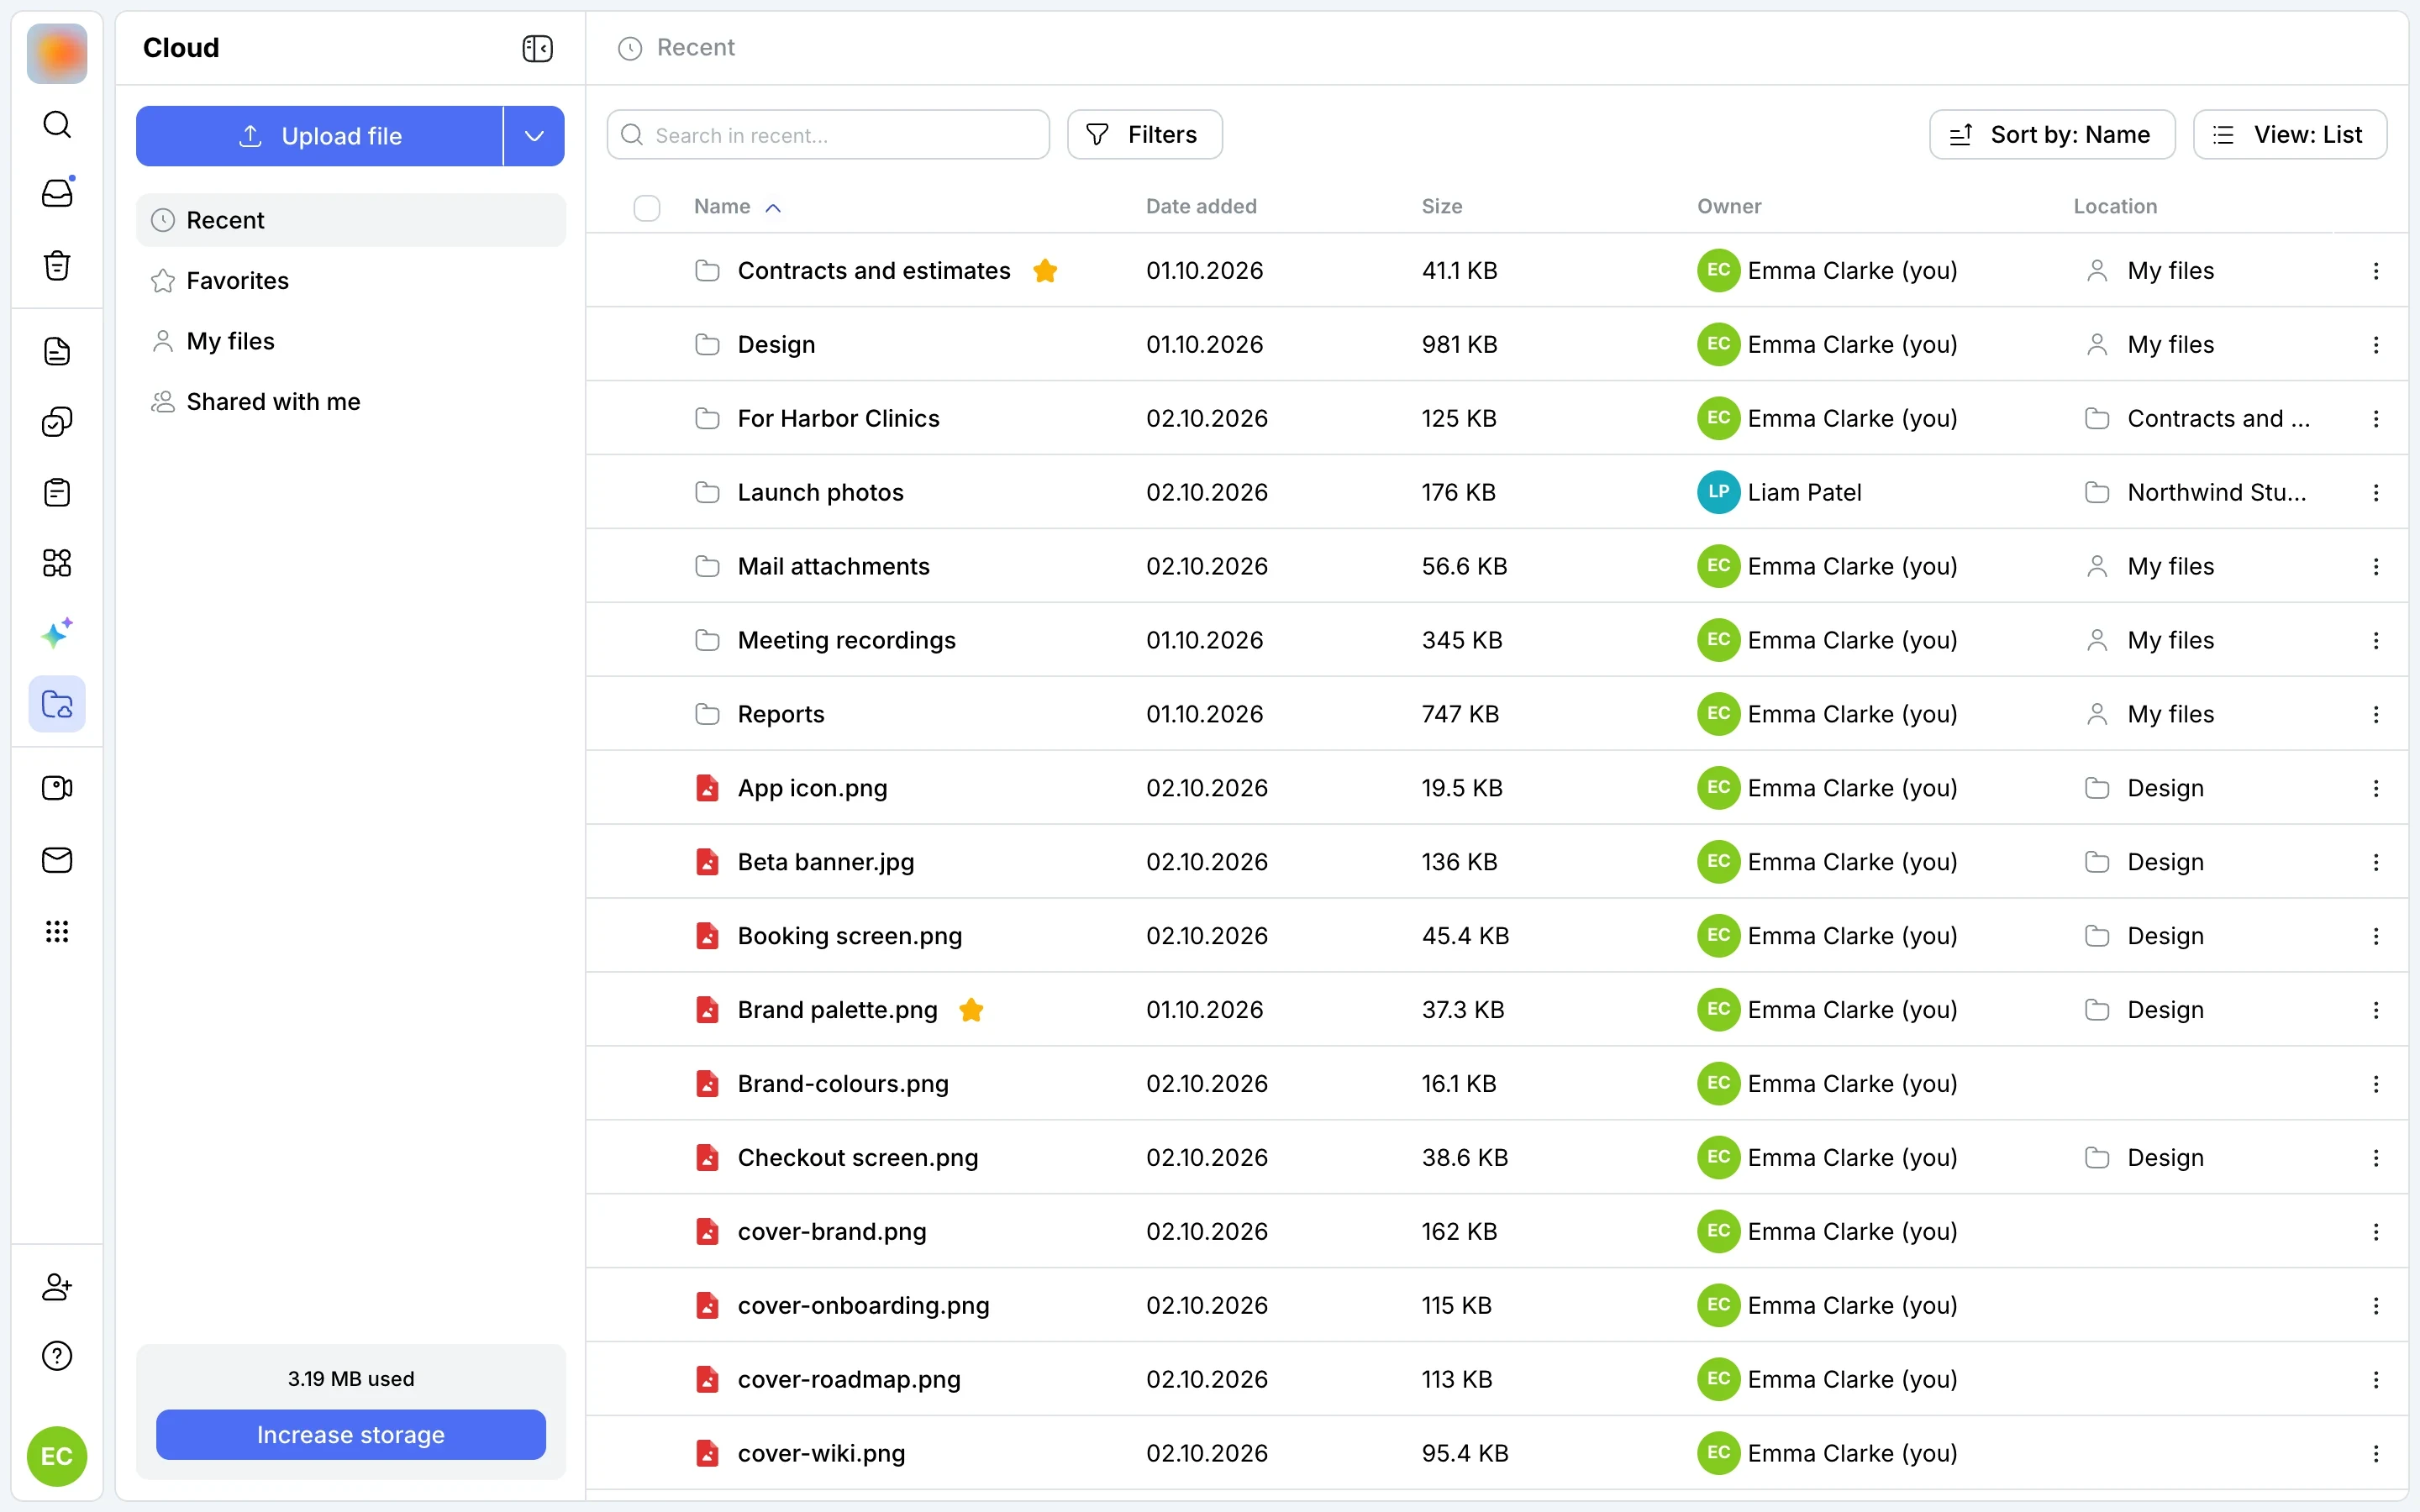Open the mail envelope icon in rail

[x=57, y=860]
